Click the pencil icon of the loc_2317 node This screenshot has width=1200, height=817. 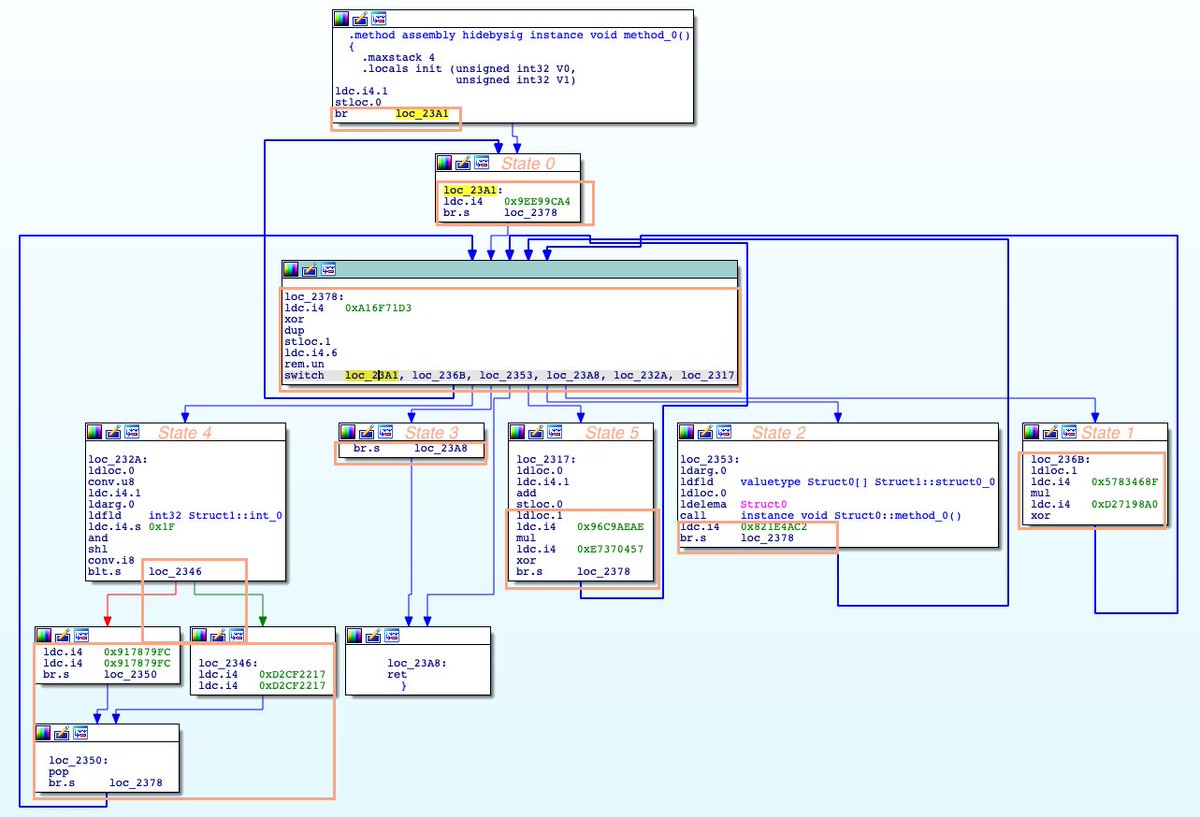point(537,432)
